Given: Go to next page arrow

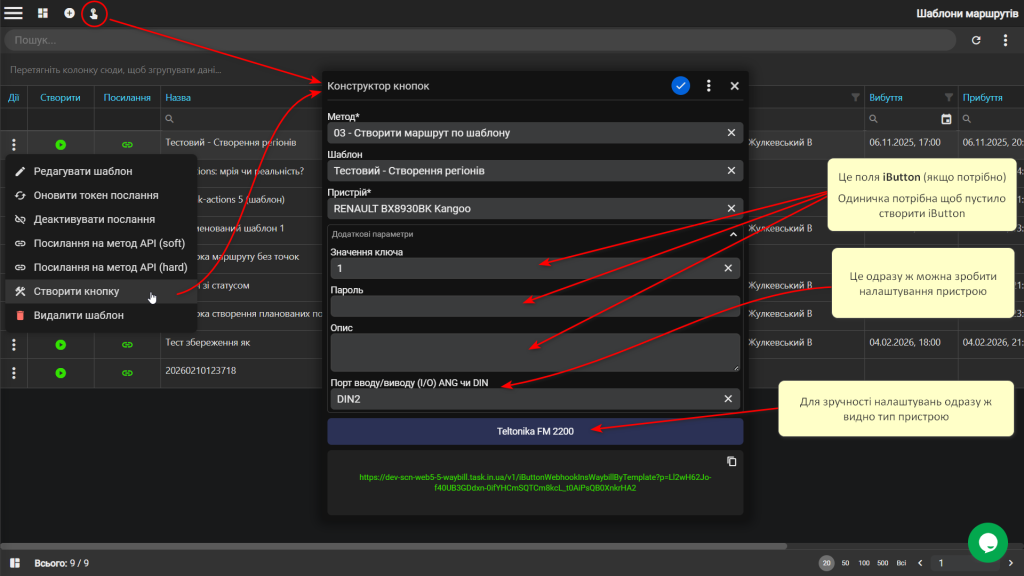Looking at the screenshot, I should pos(1011,563).
